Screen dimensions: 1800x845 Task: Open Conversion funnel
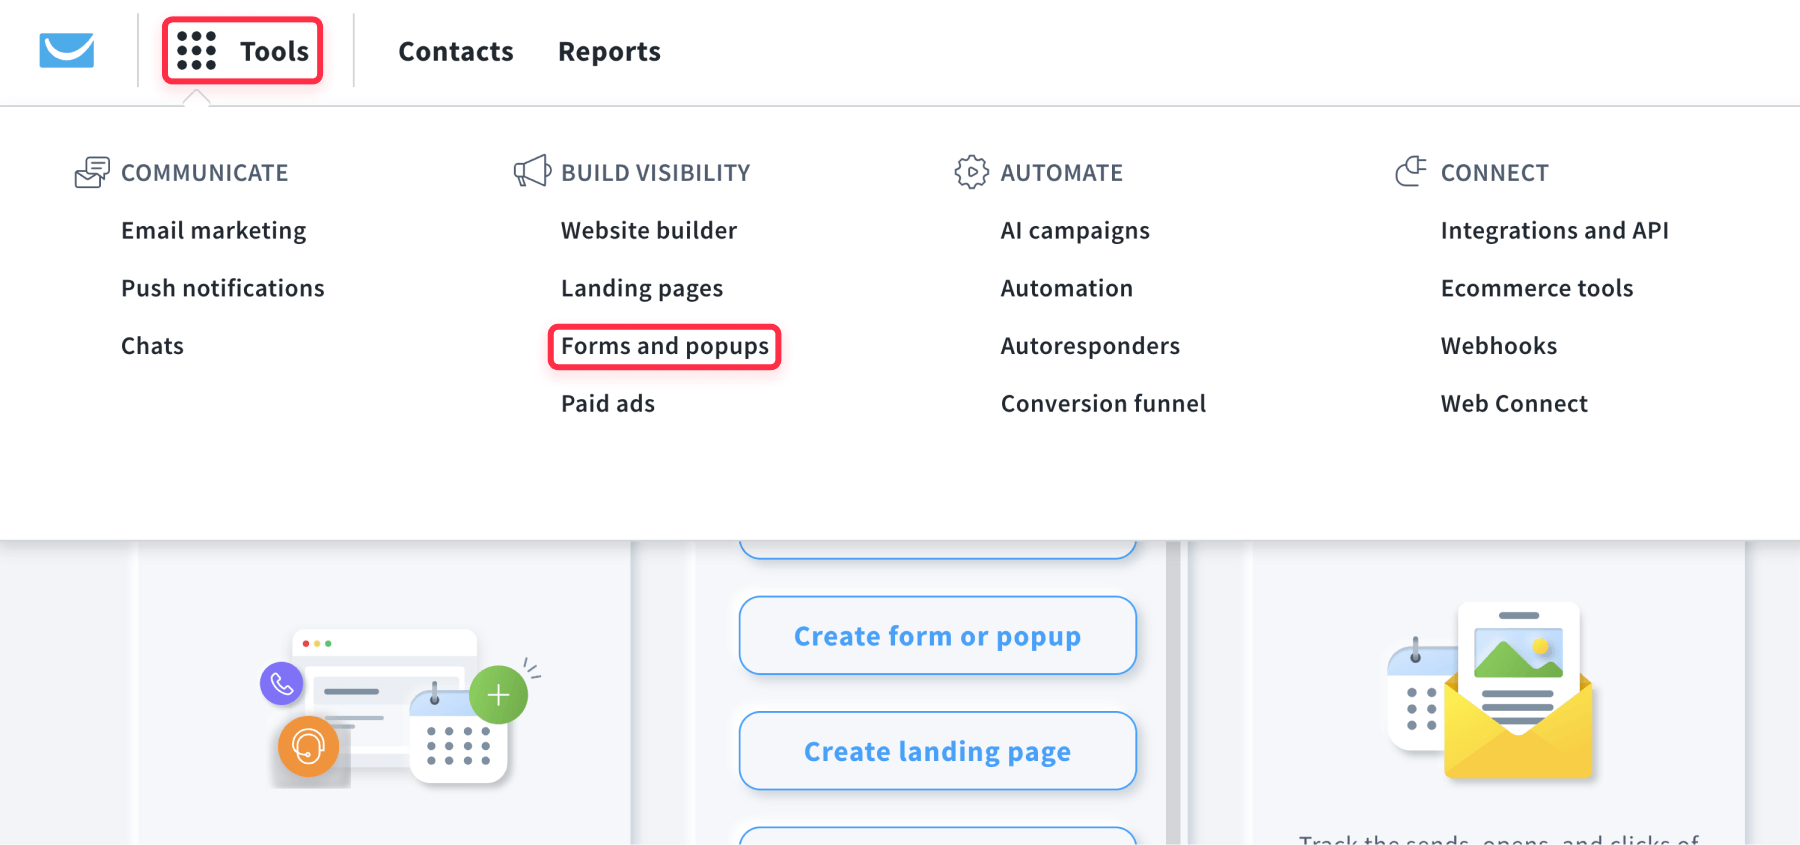(1103, 404)
